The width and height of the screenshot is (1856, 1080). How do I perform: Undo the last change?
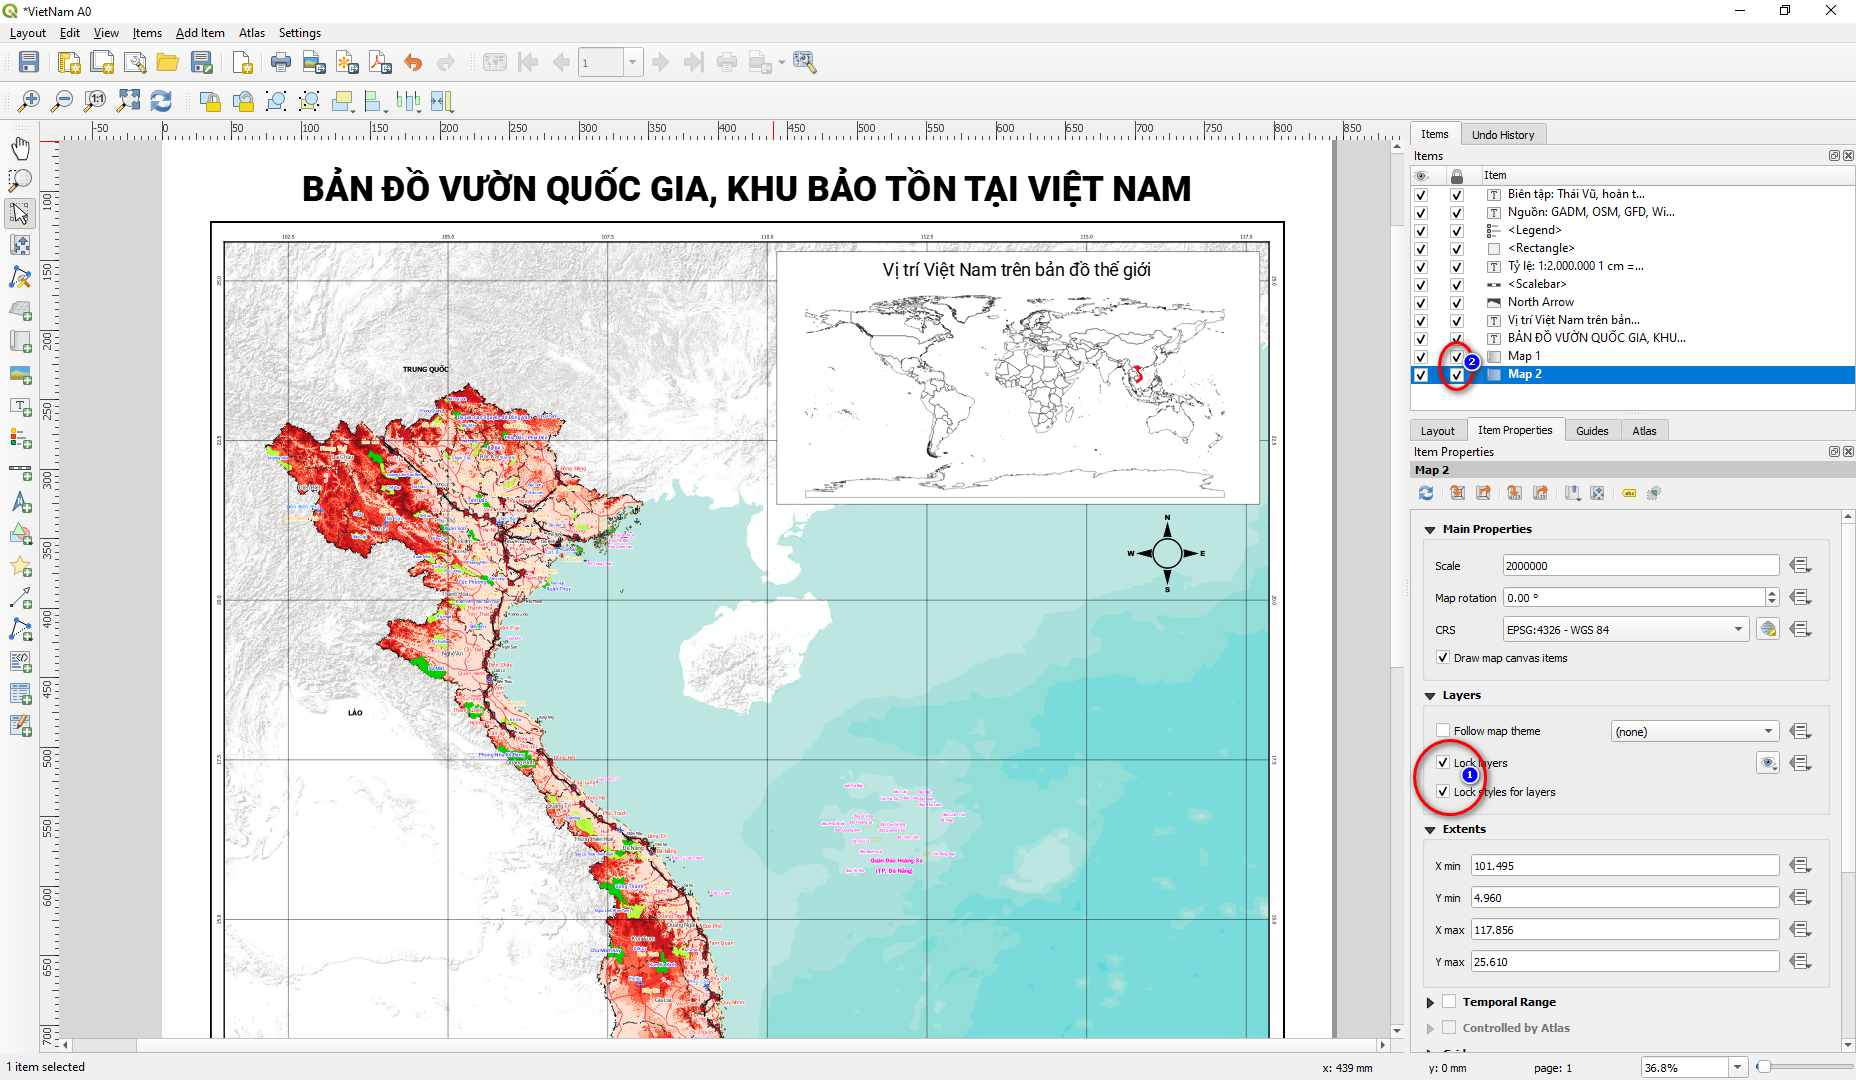tap(413, 63)
